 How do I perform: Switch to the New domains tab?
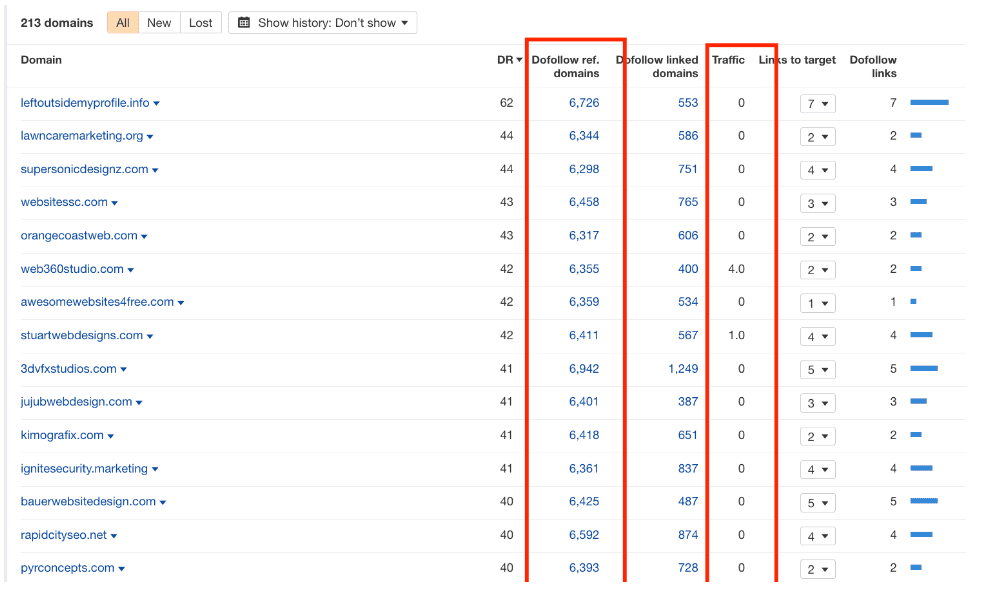(x=159, y=22)
